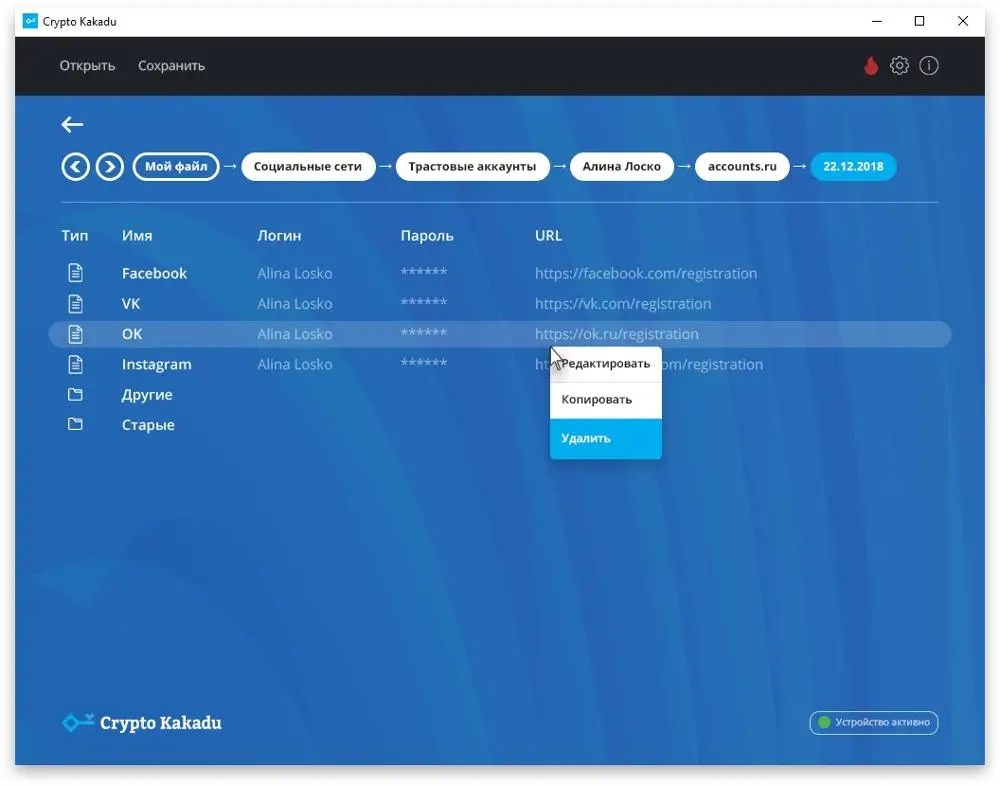1000x786 pixels.
Task: Choose Копировать from the context menu
Action: point(606,400)
